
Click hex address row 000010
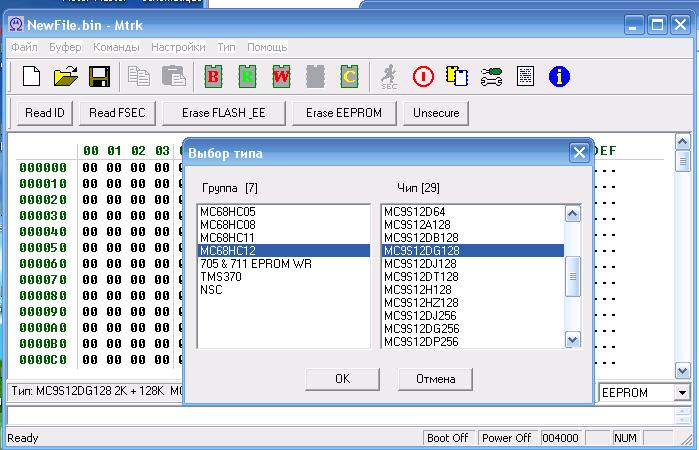[43, 184]
